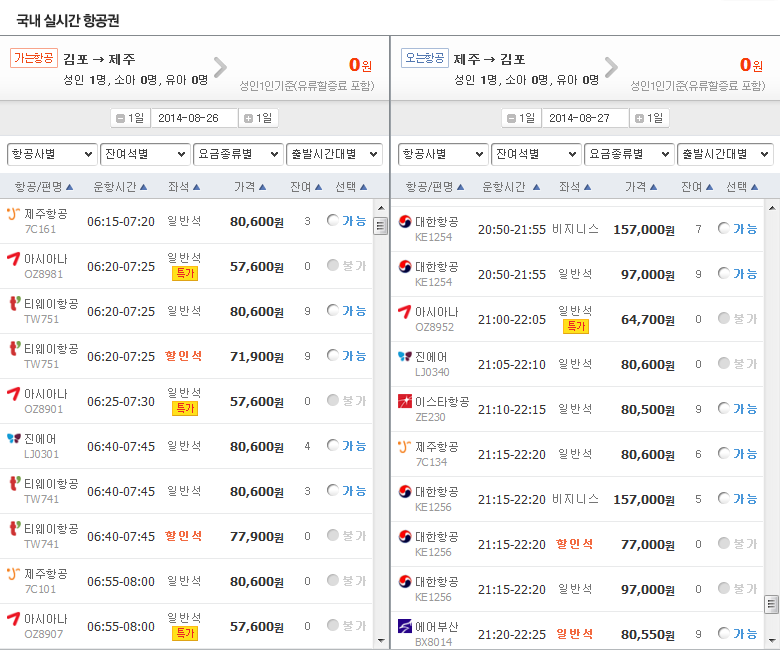Screen dimensions: 783x657
Task: Click Jeju Air logo for flight 7C134
Action: [x=404, y=447]
